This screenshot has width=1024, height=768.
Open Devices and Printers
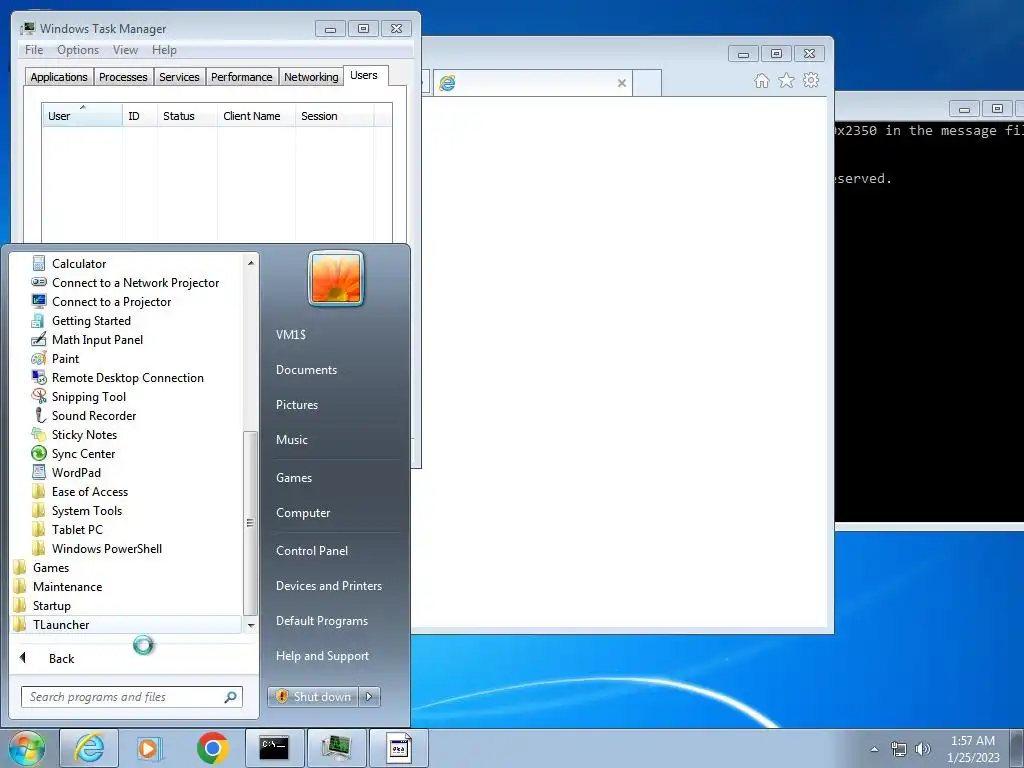[x=328, y=586]
